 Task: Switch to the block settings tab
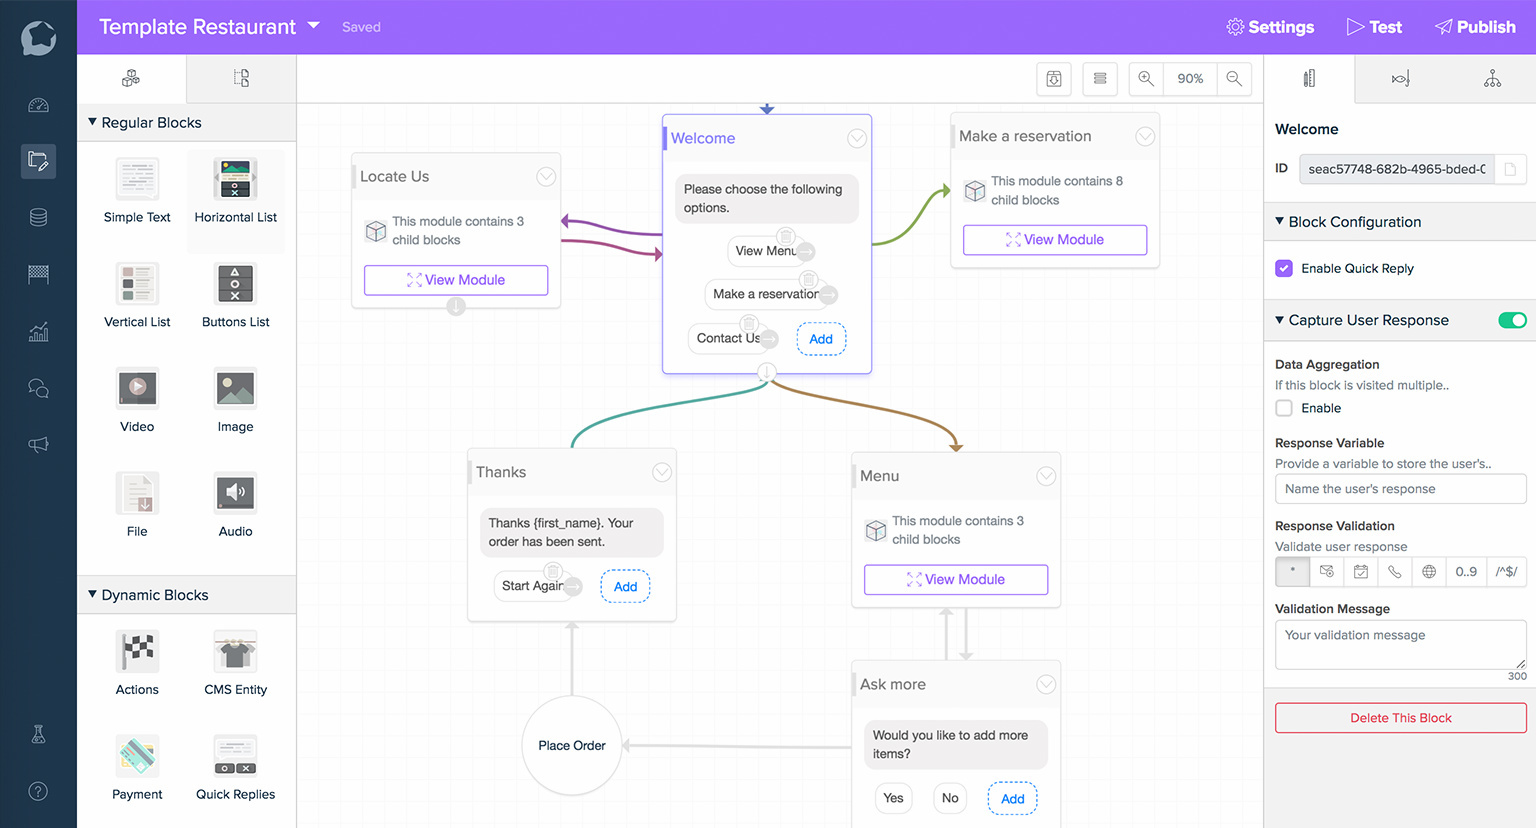1309,78
